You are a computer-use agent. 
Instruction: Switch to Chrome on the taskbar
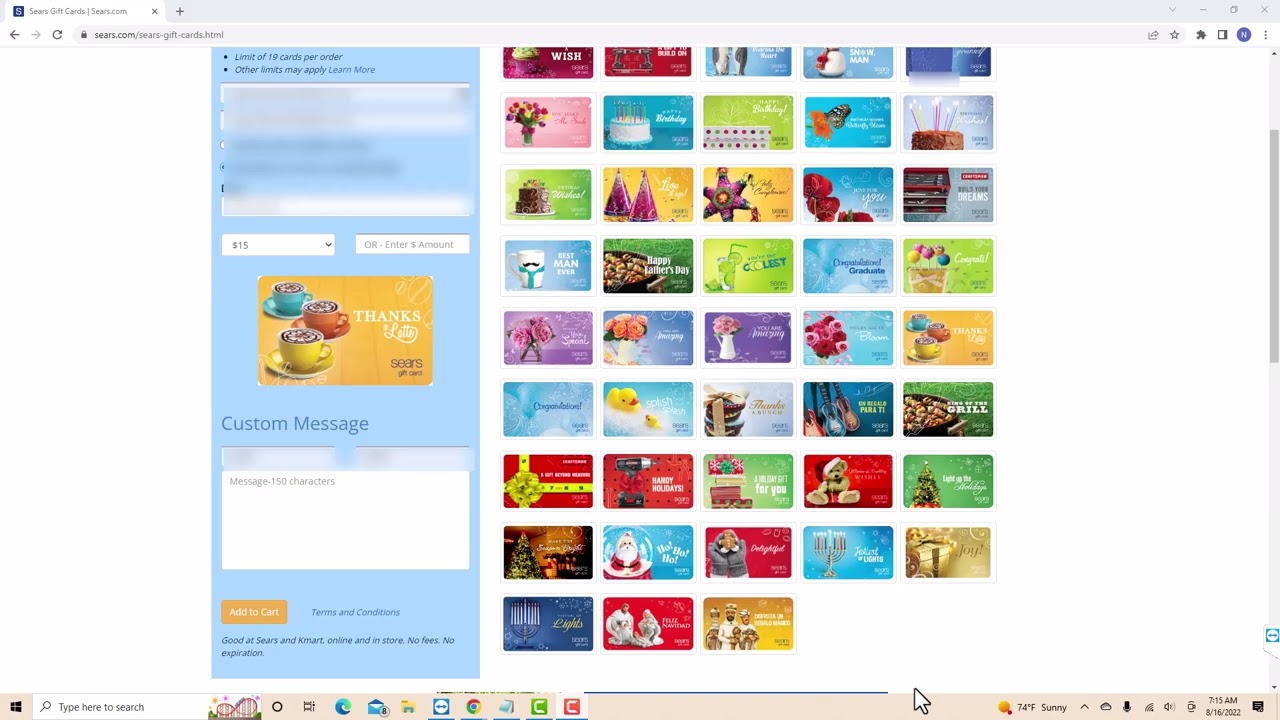pos(474,707)
